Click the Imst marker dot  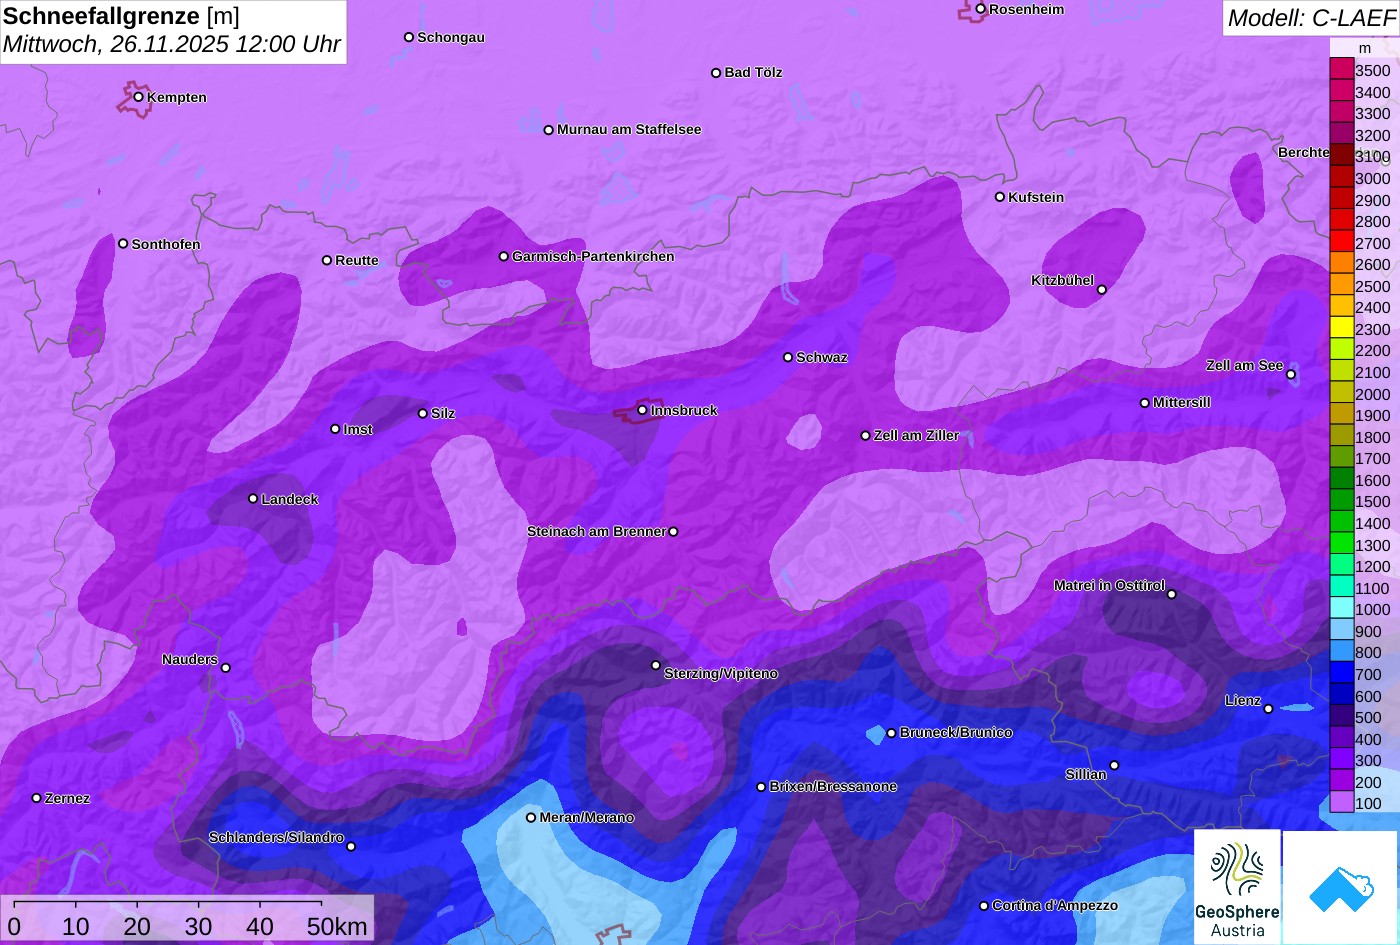335,429
